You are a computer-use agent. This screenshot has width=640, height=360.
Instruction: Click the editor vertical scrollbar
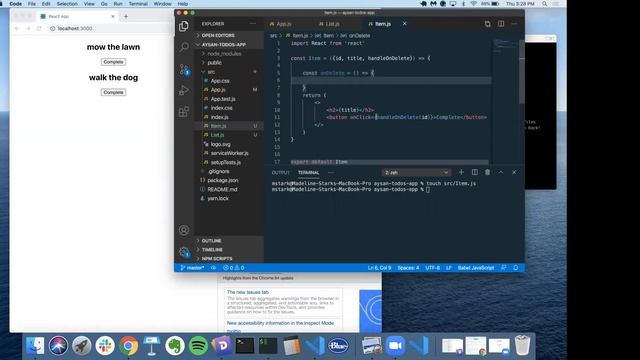pos(522,71)
